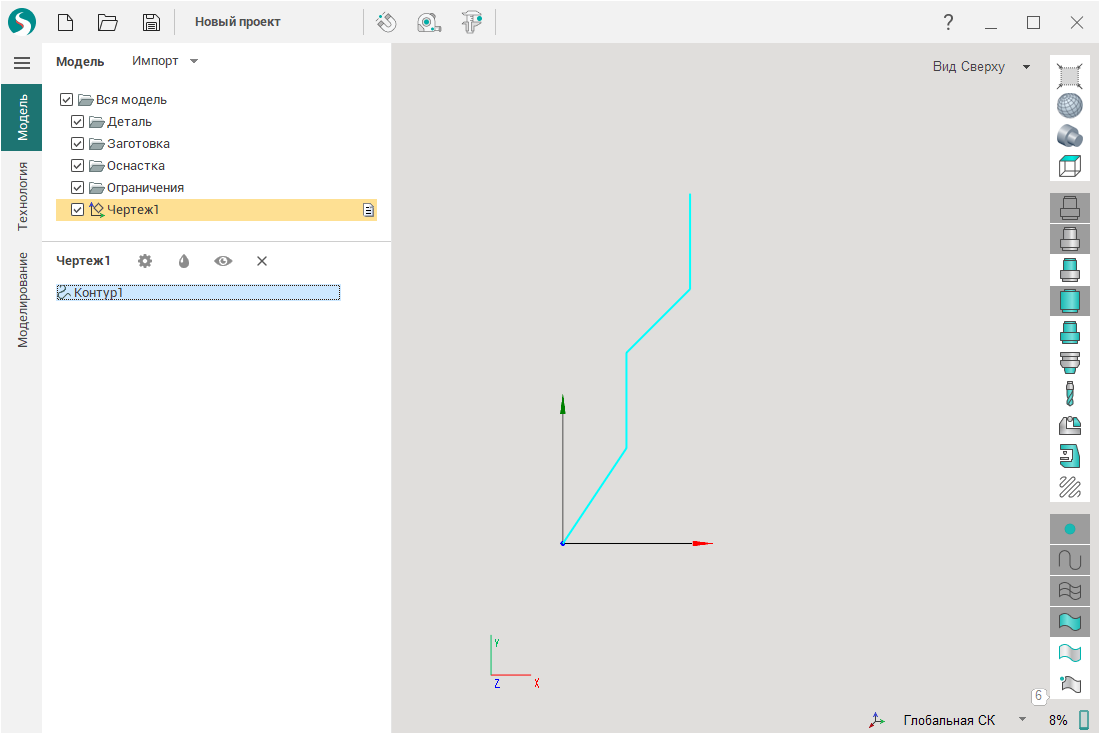Toggle the drill tool visibility icon

tap(1070, 394)
